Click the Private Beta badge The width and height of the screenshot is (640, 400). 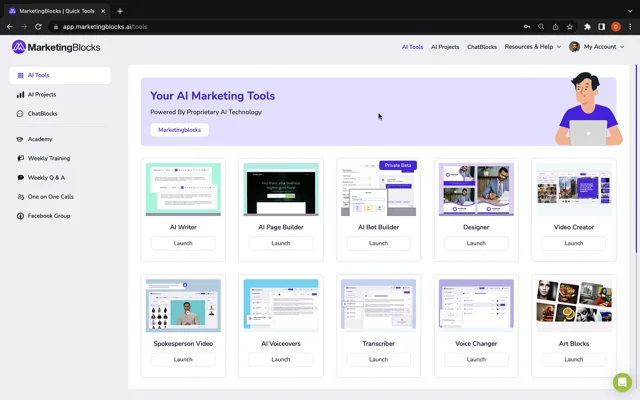[x=398, y=165]
